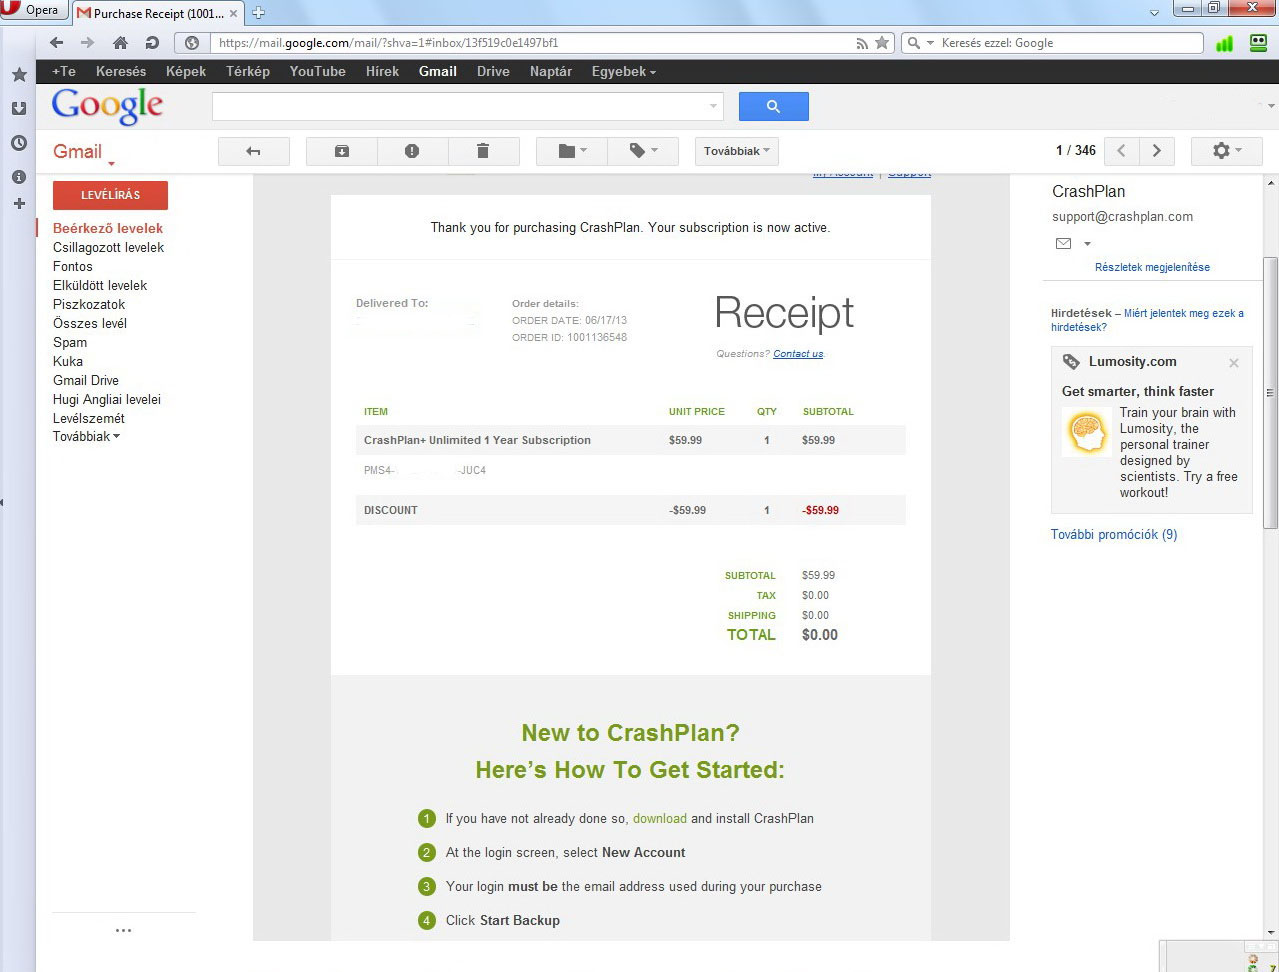Screen dimensions: 1279x972
Task: Bookmark page with address bar star
Action: pyautogui.click(x=882, y=43)
